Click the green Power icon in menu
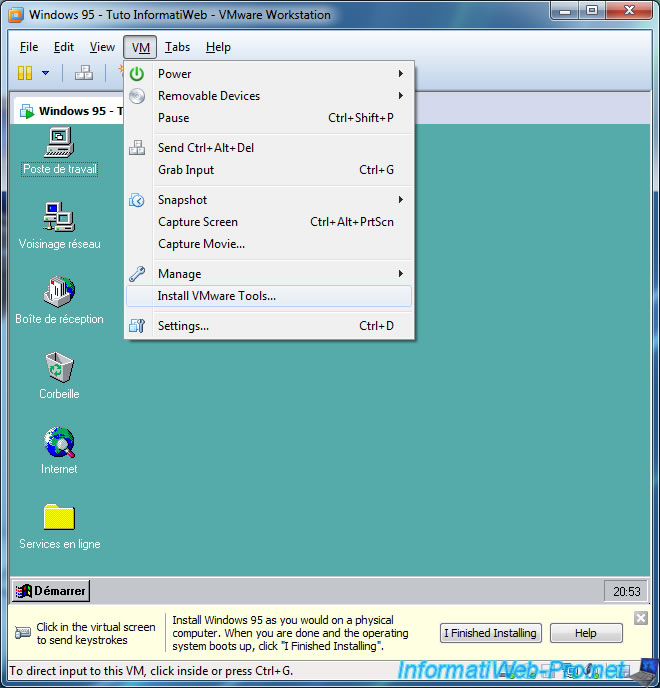The height and width of the screenshot is (688, 660). click(137, 74)
